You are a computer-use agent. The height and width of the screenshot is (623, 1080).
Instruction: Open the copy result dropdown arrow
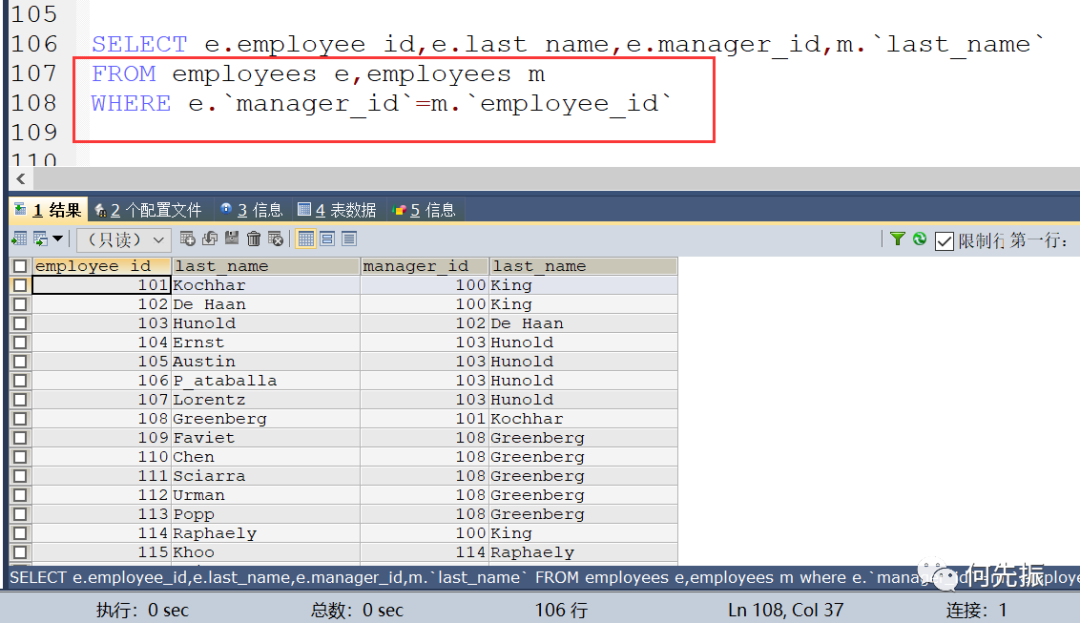point(58,239)
